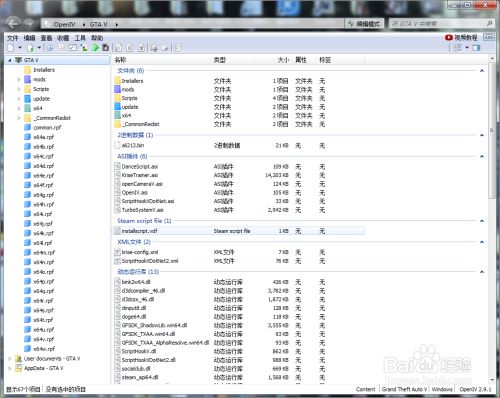The width and height of the screenshot is (500, 398).
Task: Collapse the ASI插件 (6) group
Action: pos(482,156)
